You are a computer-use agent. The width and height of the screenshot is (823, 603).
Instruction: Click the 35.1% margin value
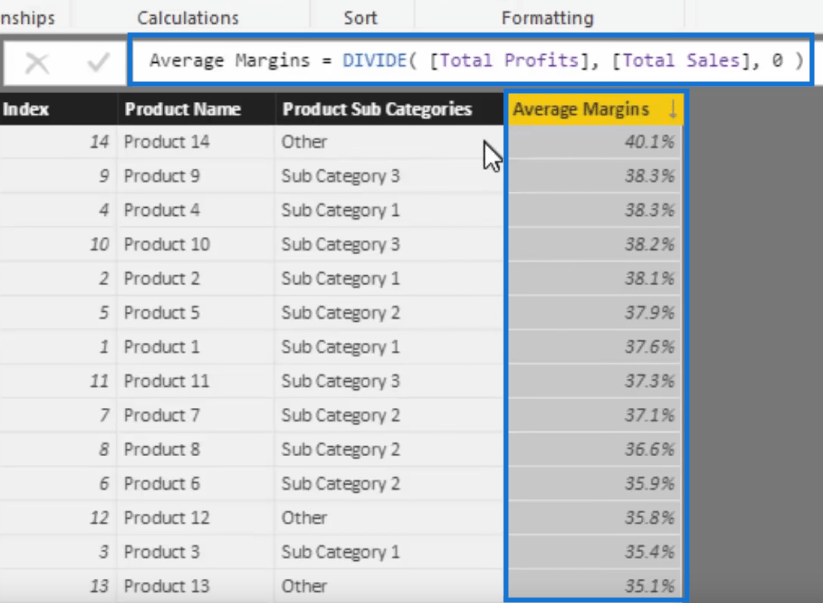click(x=649, y=586)
